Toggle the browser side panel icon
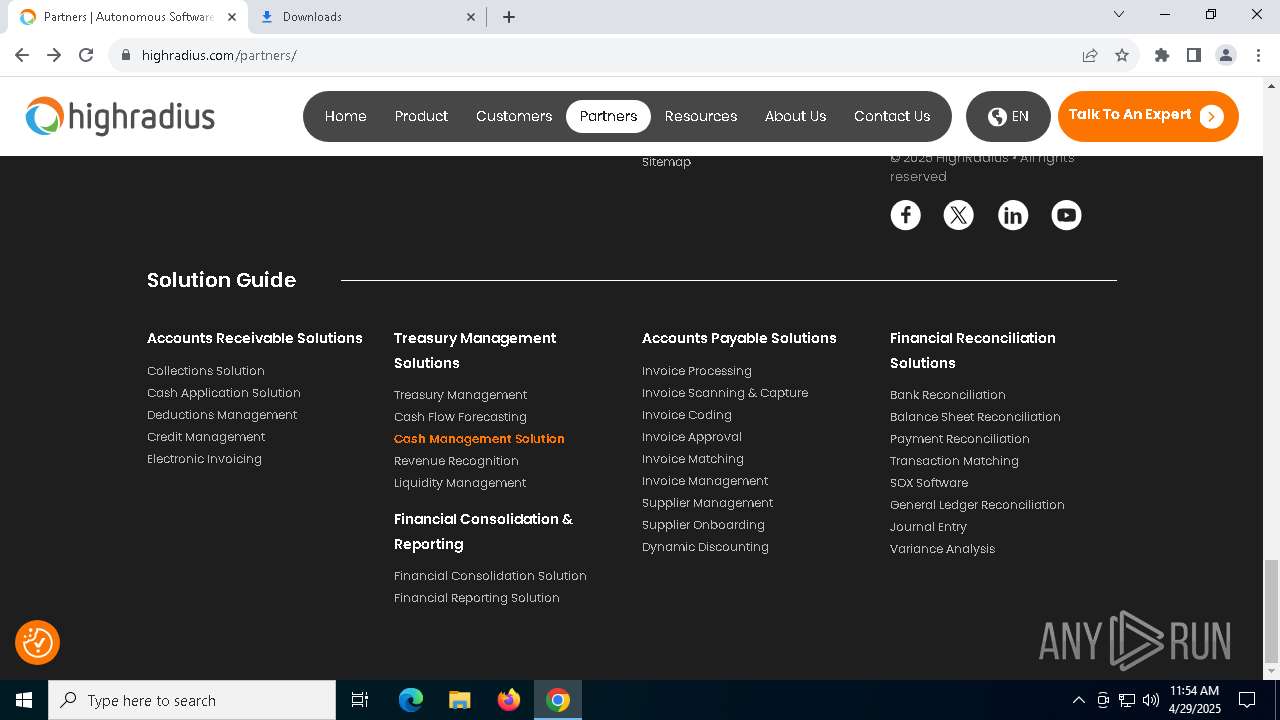This screenshot has width=1280, height=720. coord(1193,55)
